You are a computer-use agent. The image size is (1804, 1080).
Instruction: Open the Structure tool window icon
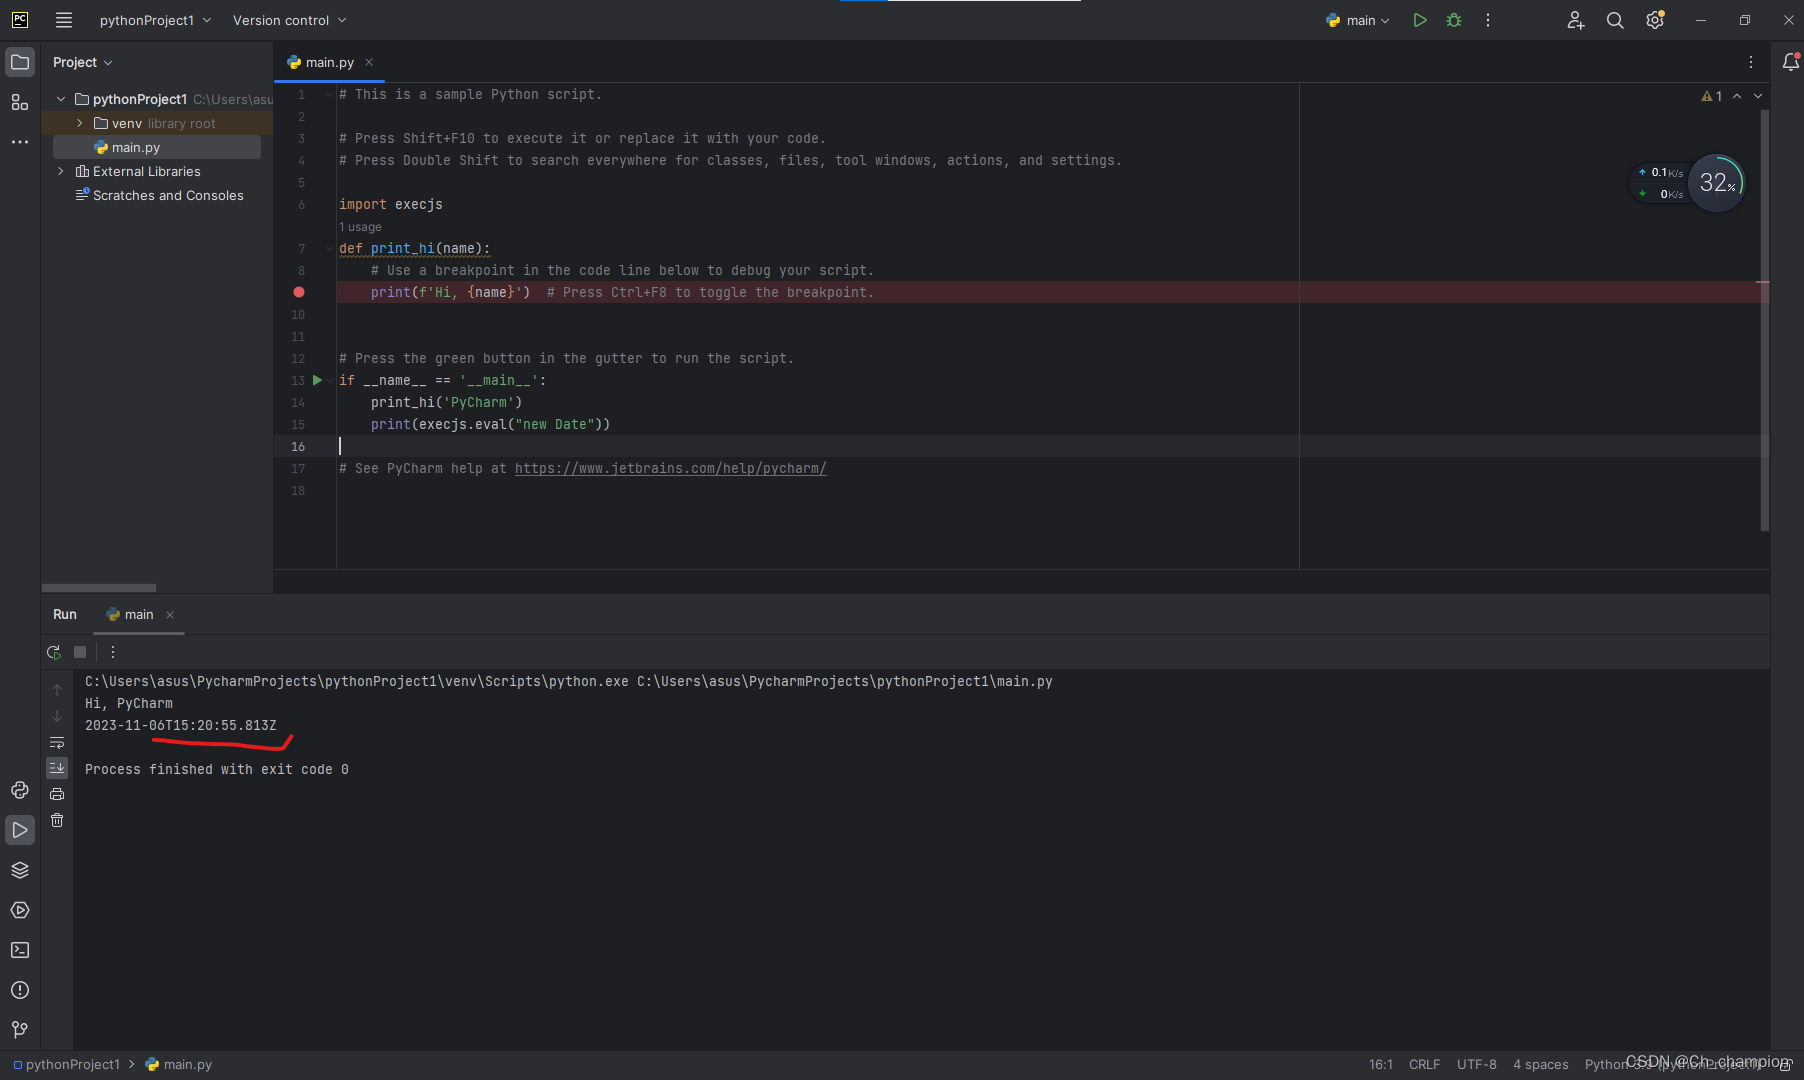click(20, 102)
